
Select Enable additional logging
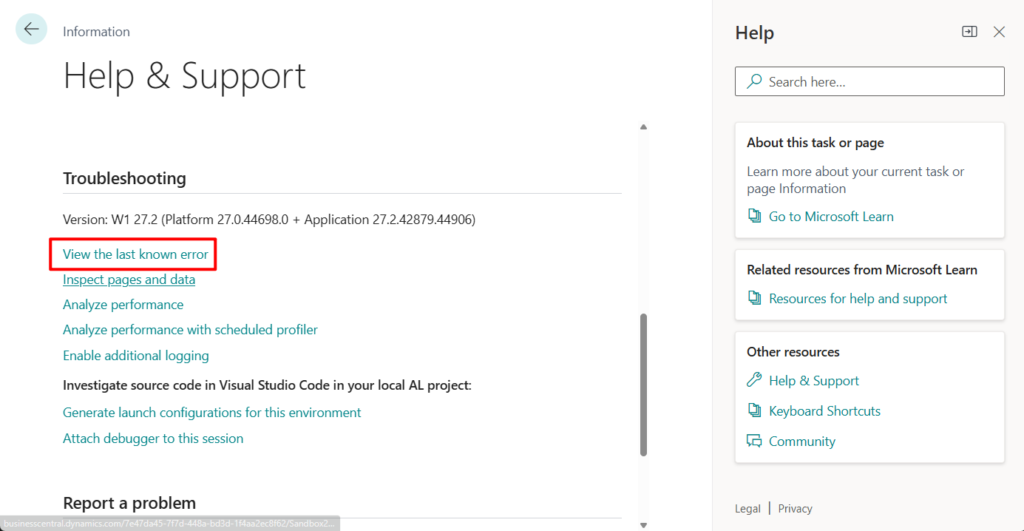pos(136,355)
